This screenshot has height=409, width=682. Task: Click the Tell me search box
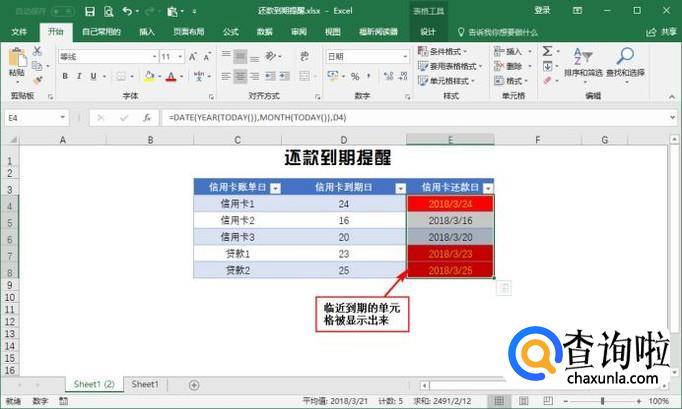498,32
